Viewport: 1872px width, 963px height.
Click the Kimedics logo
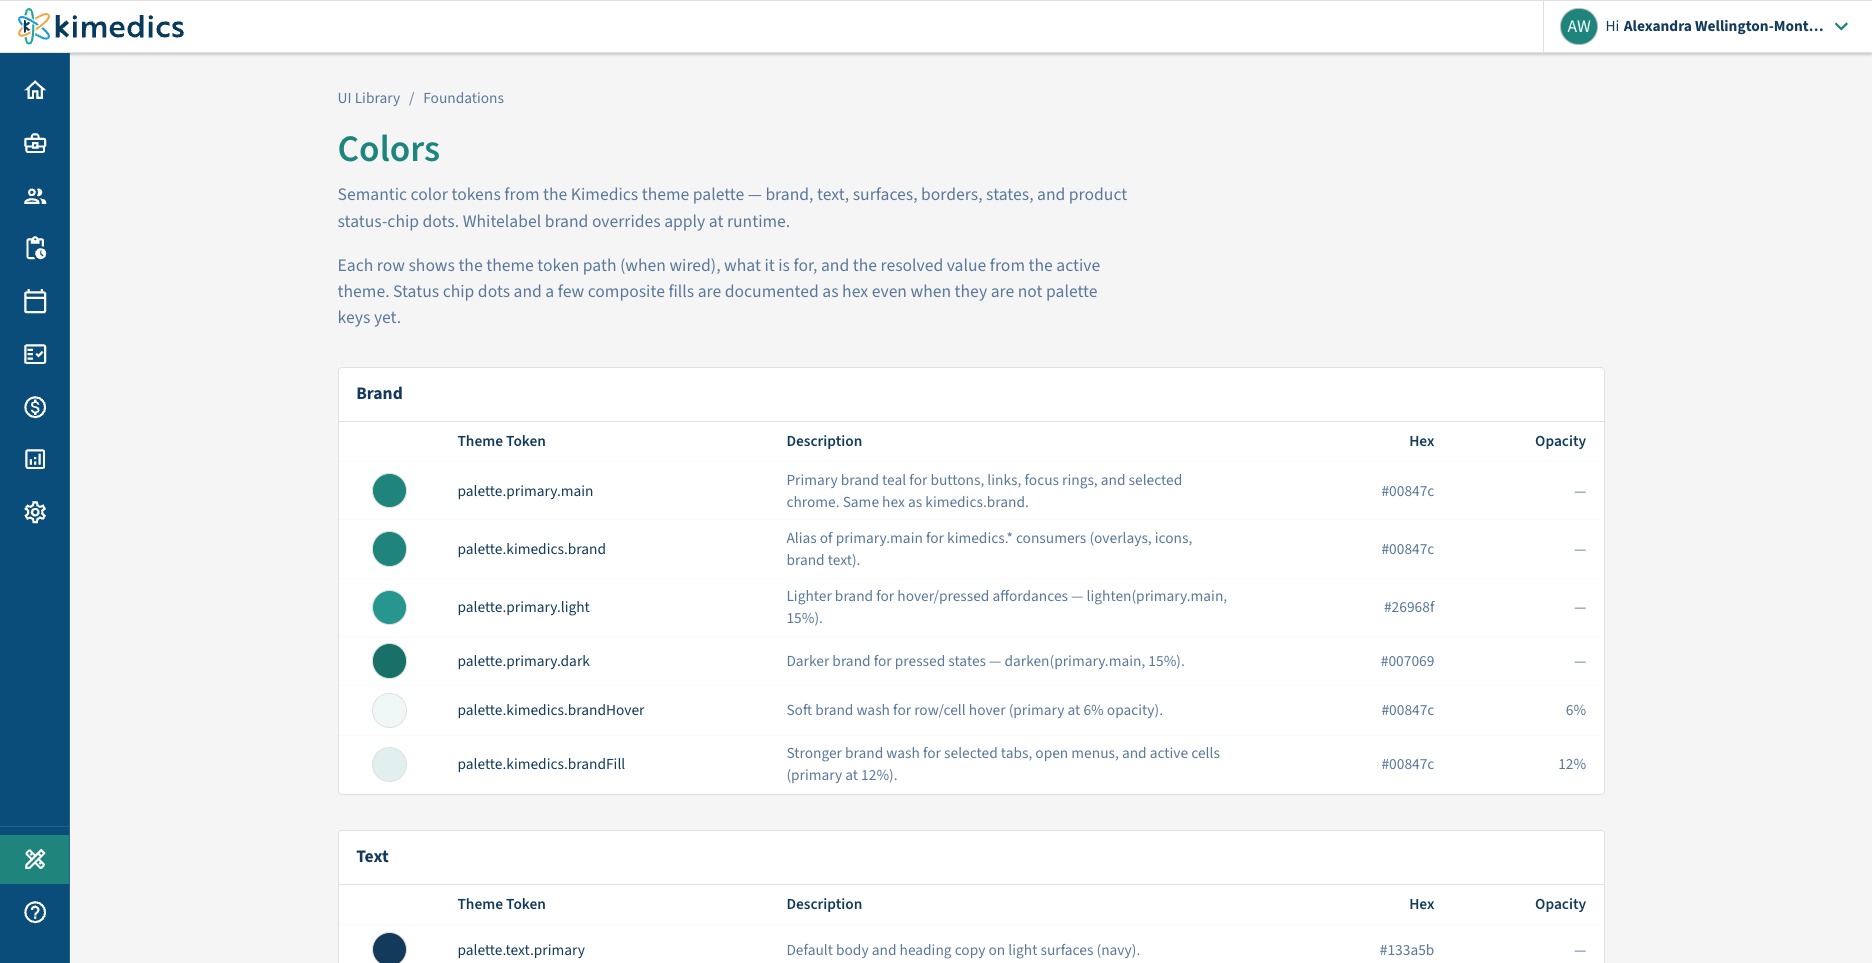click(101, 26)
